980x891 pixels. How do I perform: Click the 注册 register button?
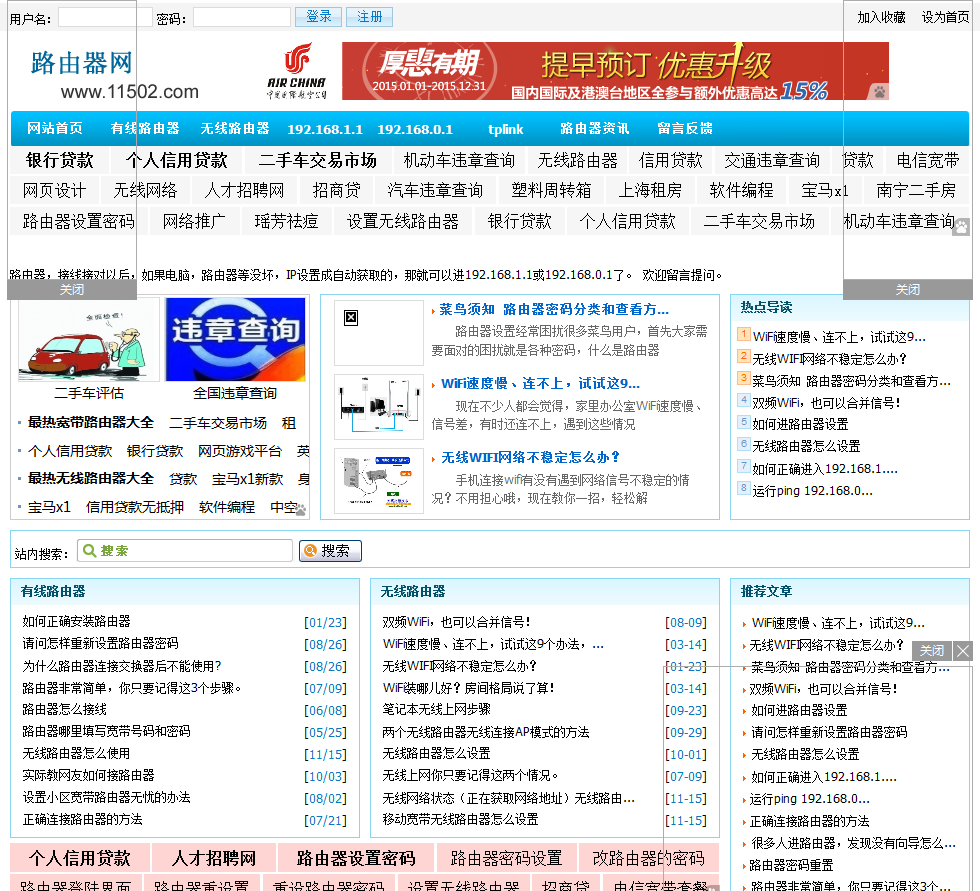[x=369, y=17]
